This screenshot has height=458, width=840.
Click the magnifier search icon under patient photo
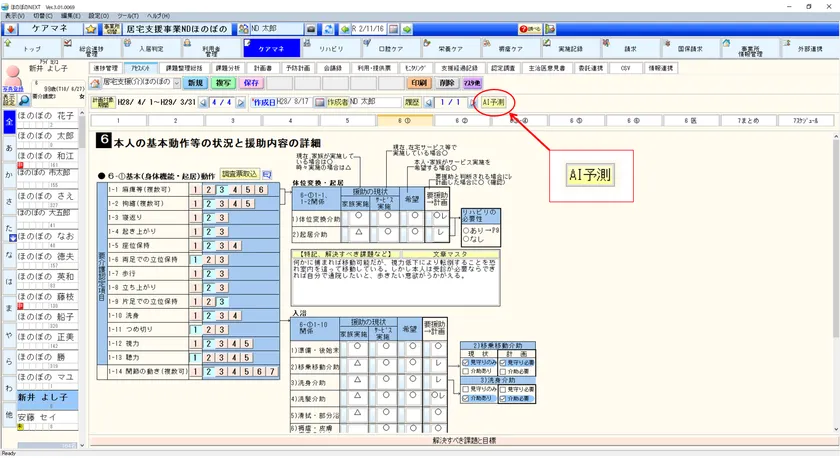[x=24, y=100]
